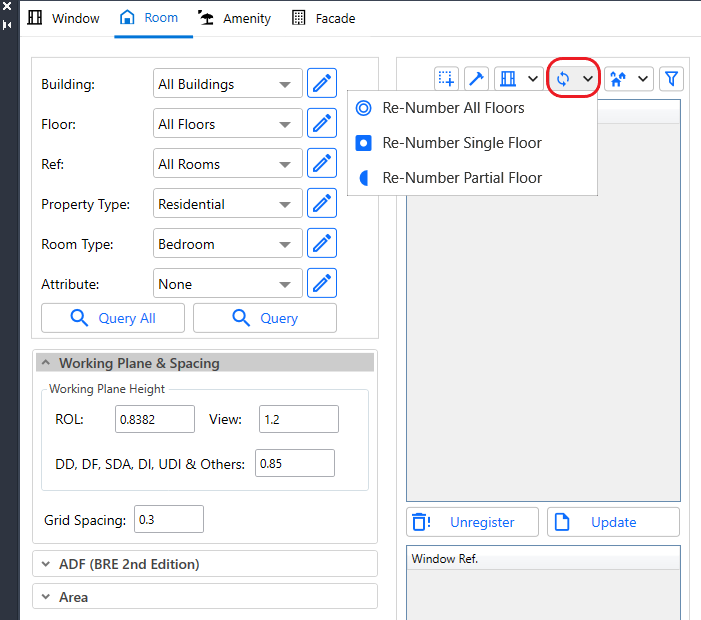
Task: Click the pencil edit icon beside Room Type
Action: 321,244
